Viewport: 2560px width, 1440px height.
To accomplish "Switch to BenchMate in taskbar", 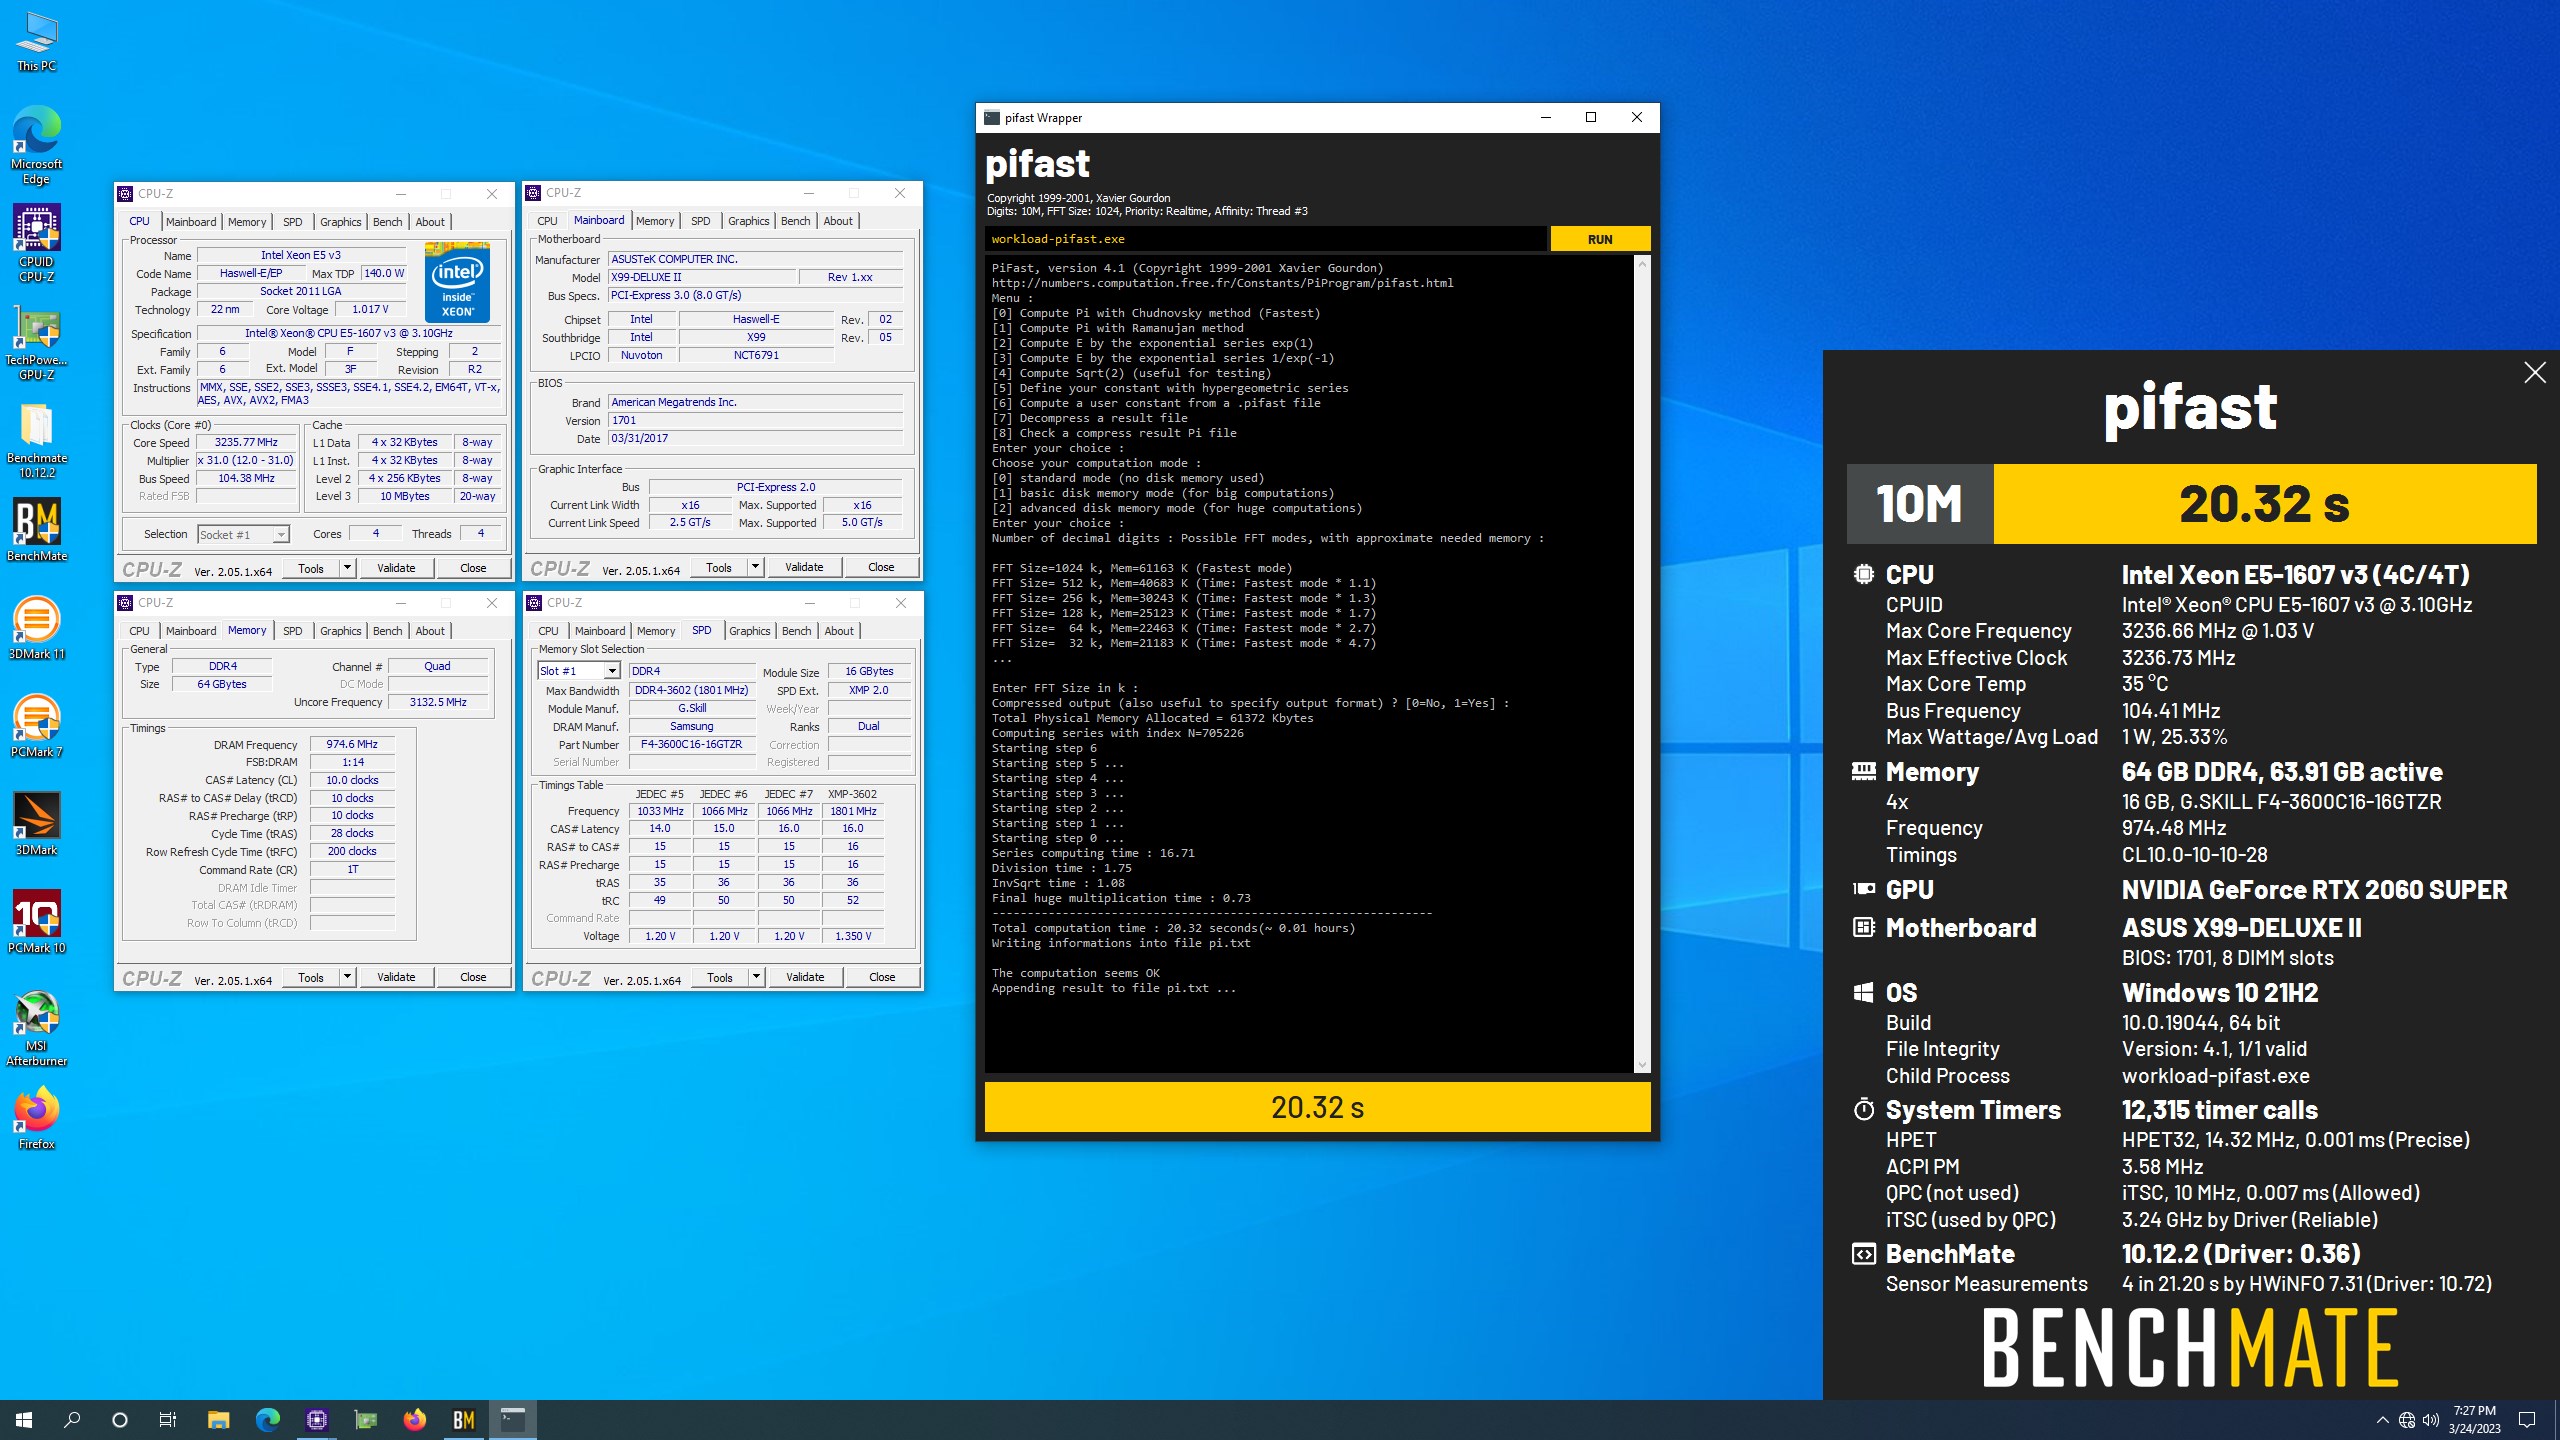I will click(463, 1420).
